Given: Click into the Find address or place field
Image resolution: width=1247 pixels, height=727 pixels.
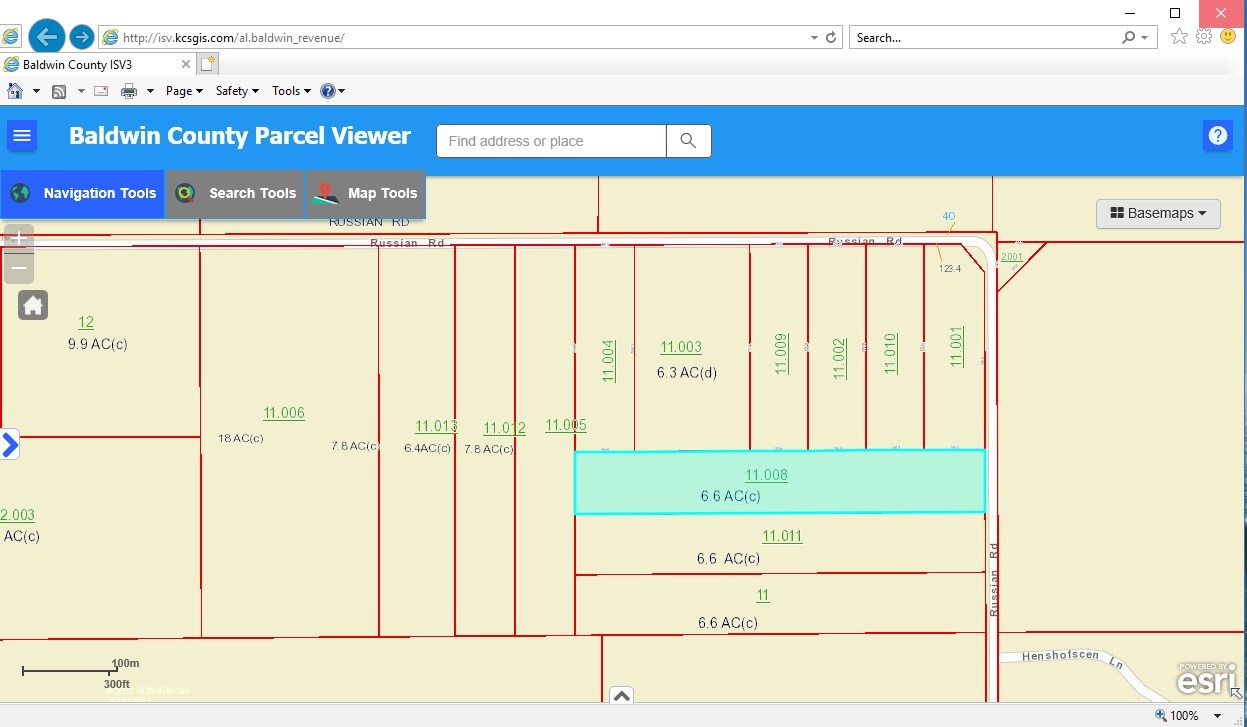Looking at the screenshot, I should coord(551,141).
